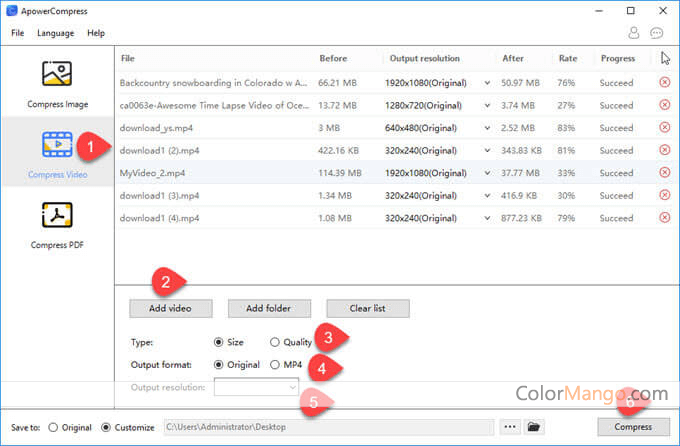Viewport: 680px width, 446px height.
Task: Select the Compress Video sidebar icon
Action: pos(57,146)
